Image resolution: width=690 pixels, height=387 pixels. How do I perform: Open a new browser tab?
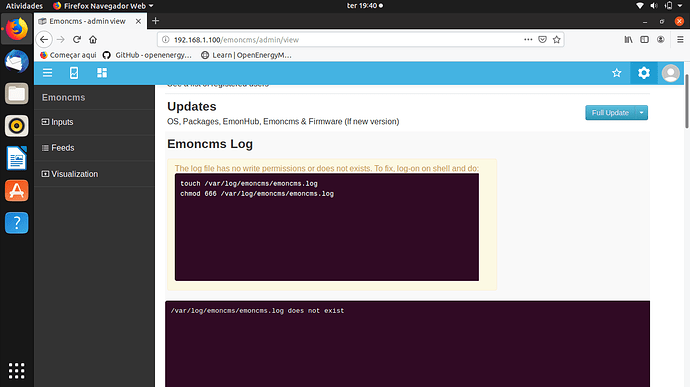[x=155, y=21]
